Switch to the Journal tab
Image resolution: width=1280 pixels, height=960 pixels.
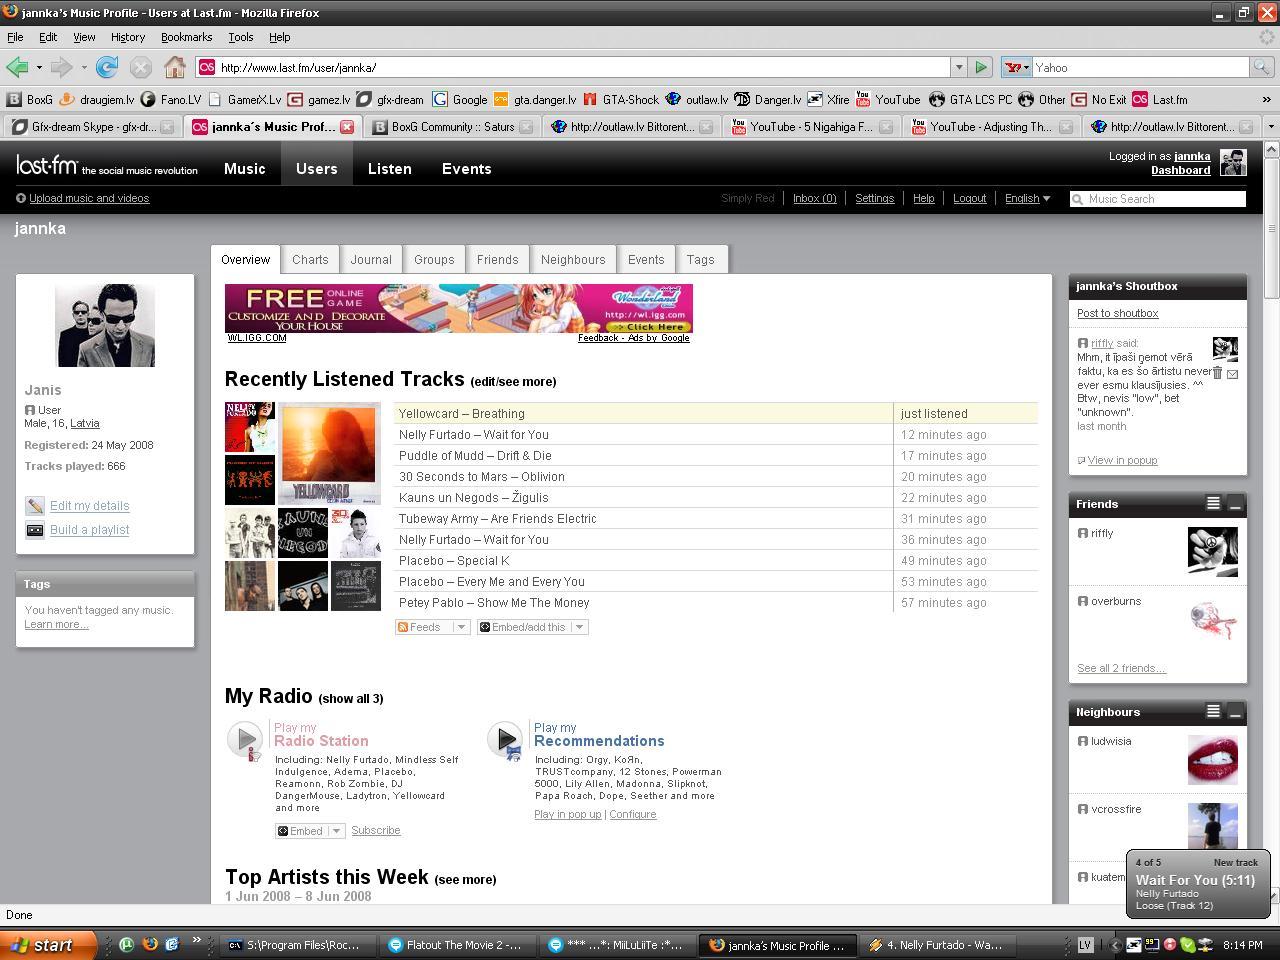coord(371,259)
